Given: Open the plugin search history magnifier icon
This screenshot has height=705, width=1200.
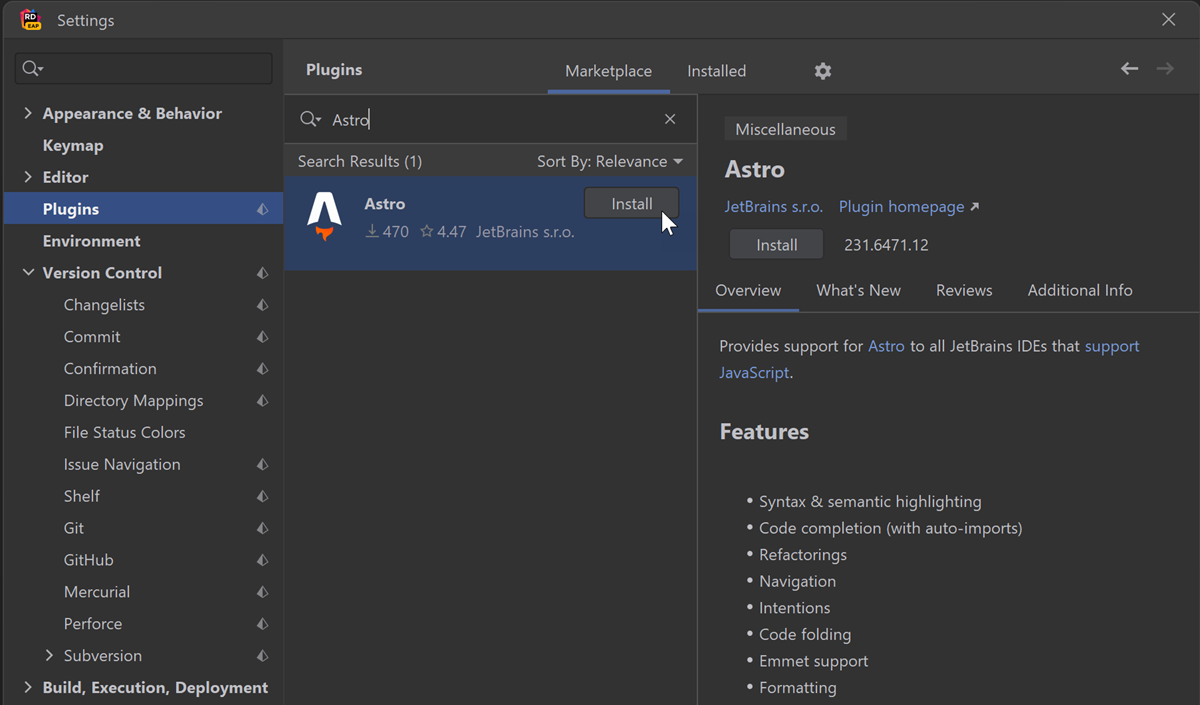Looking at the screenshot, I should tap(310, 120).
